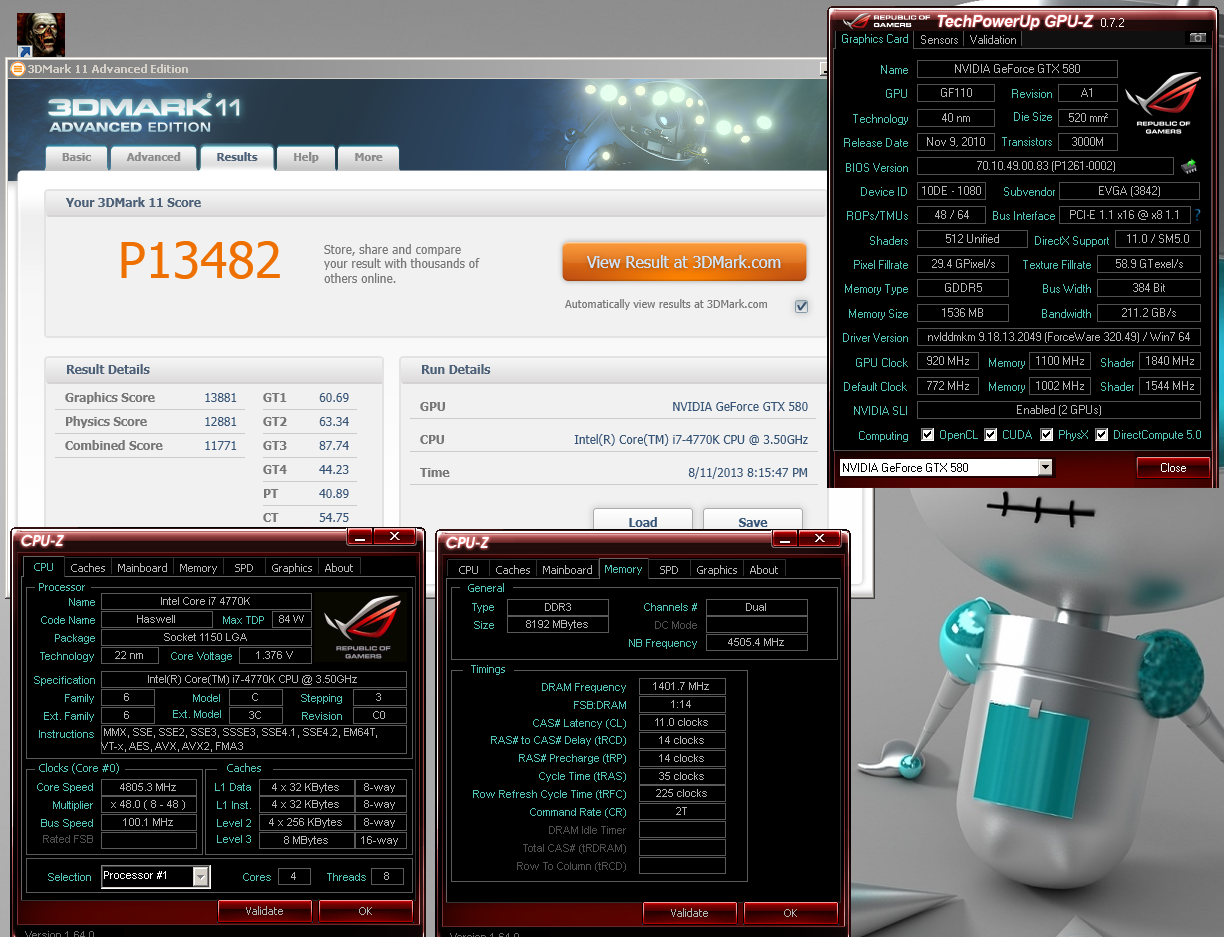This screenshot has height=937, width=1224.
Task: Switch to the Sensors tab in GPU-Z
Action: click(939, 40)
